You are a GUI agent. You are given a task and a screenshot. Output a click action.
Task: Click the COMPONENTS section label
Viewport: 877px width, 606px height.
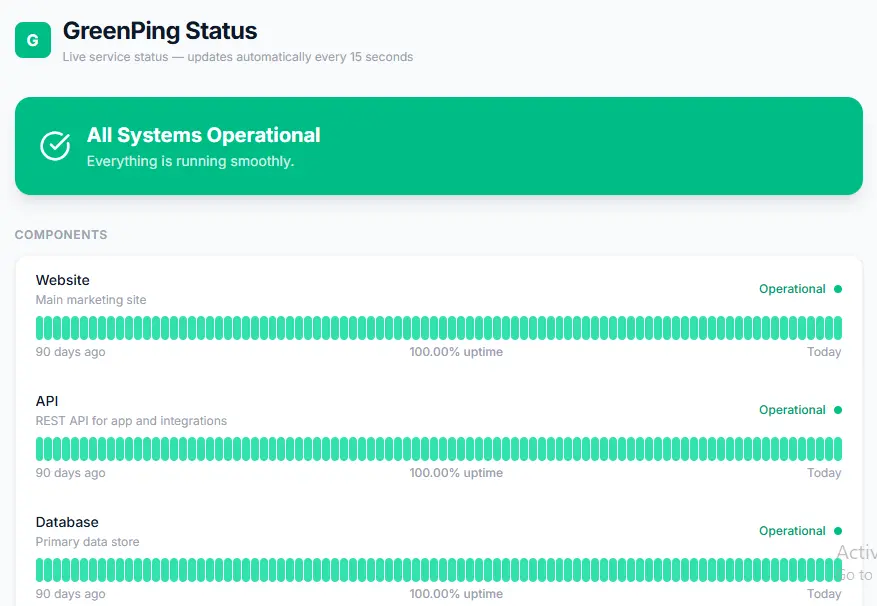(x=61, y=234)
